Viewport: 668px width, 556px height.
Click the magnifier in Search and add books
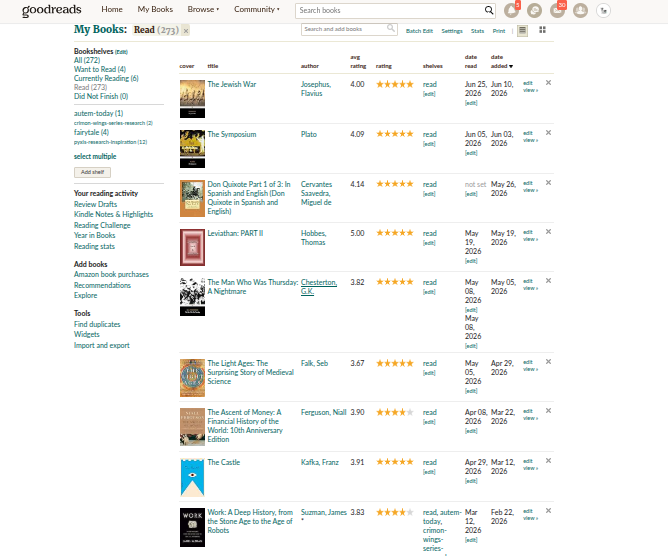pos(391,29)
